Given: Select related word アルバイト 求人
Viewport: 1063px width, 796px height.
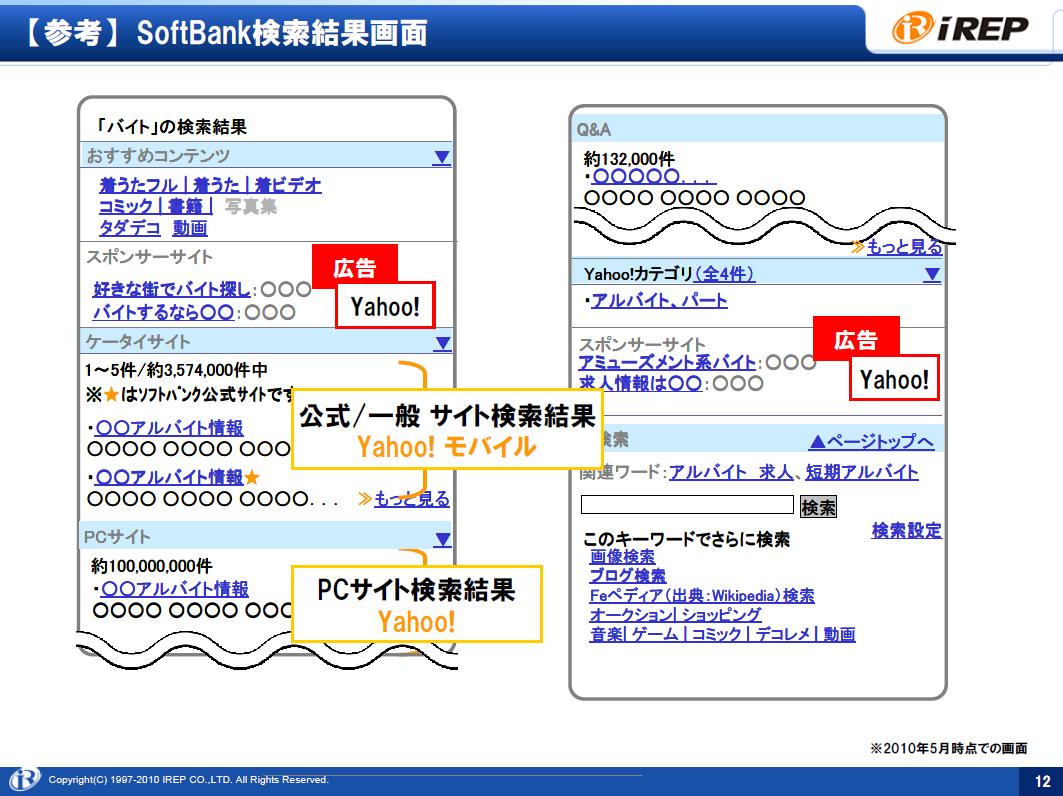Looking at the screenshot, I should click(731, 473).
